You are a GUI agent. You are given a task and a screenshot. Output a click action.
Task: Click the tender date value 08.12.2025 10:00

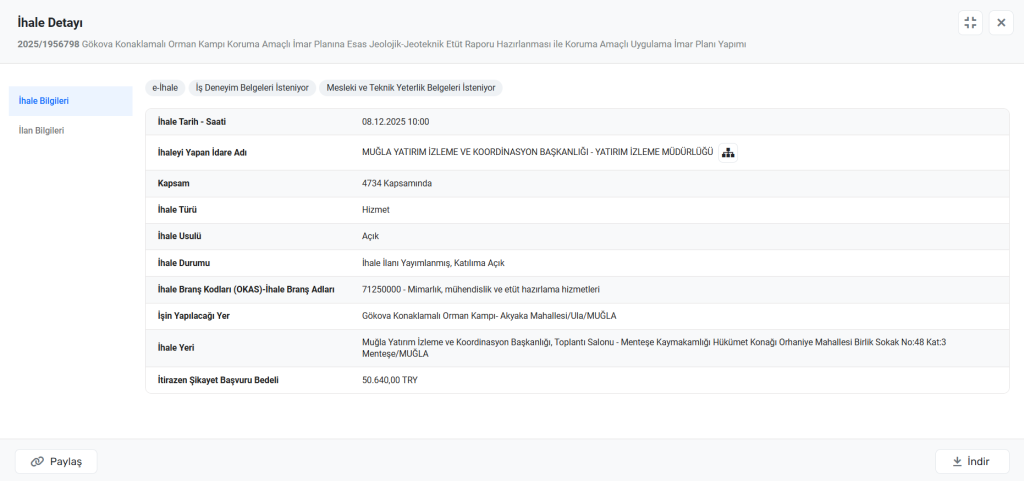395,122
